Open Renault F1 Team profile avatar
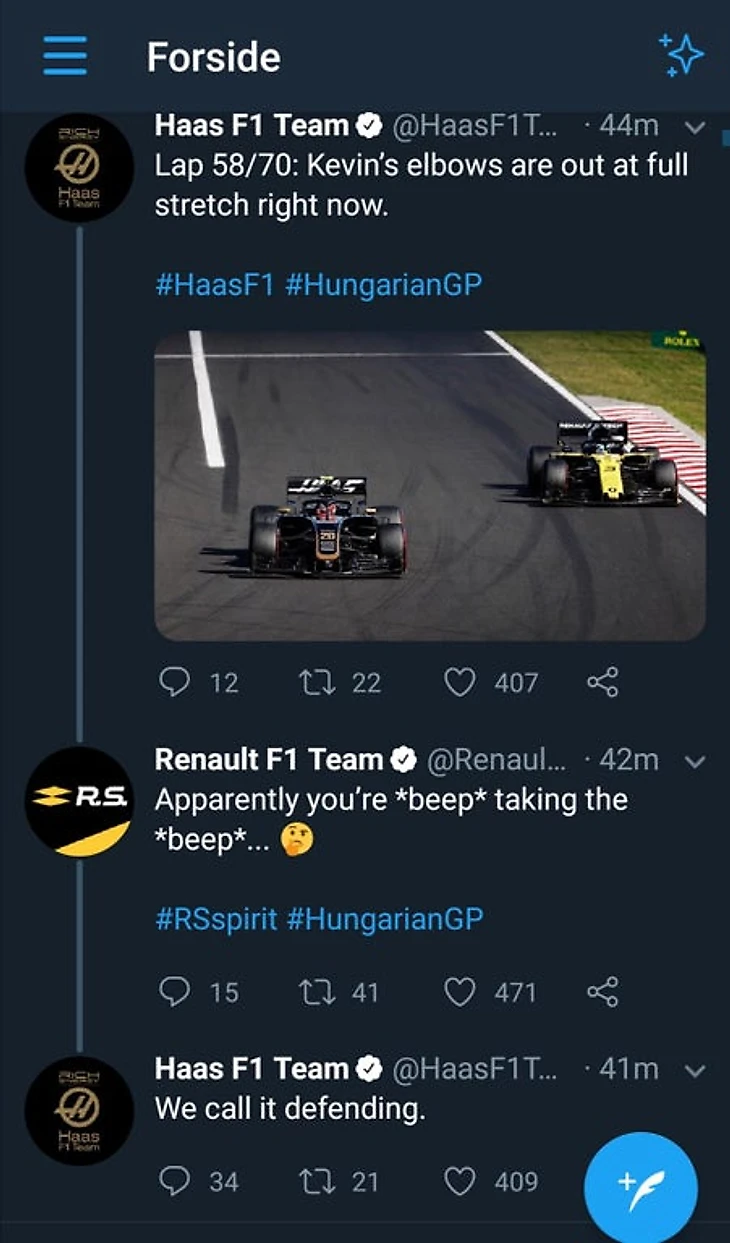The width and height of the screenshot is (730, 1243). [78, 800]
